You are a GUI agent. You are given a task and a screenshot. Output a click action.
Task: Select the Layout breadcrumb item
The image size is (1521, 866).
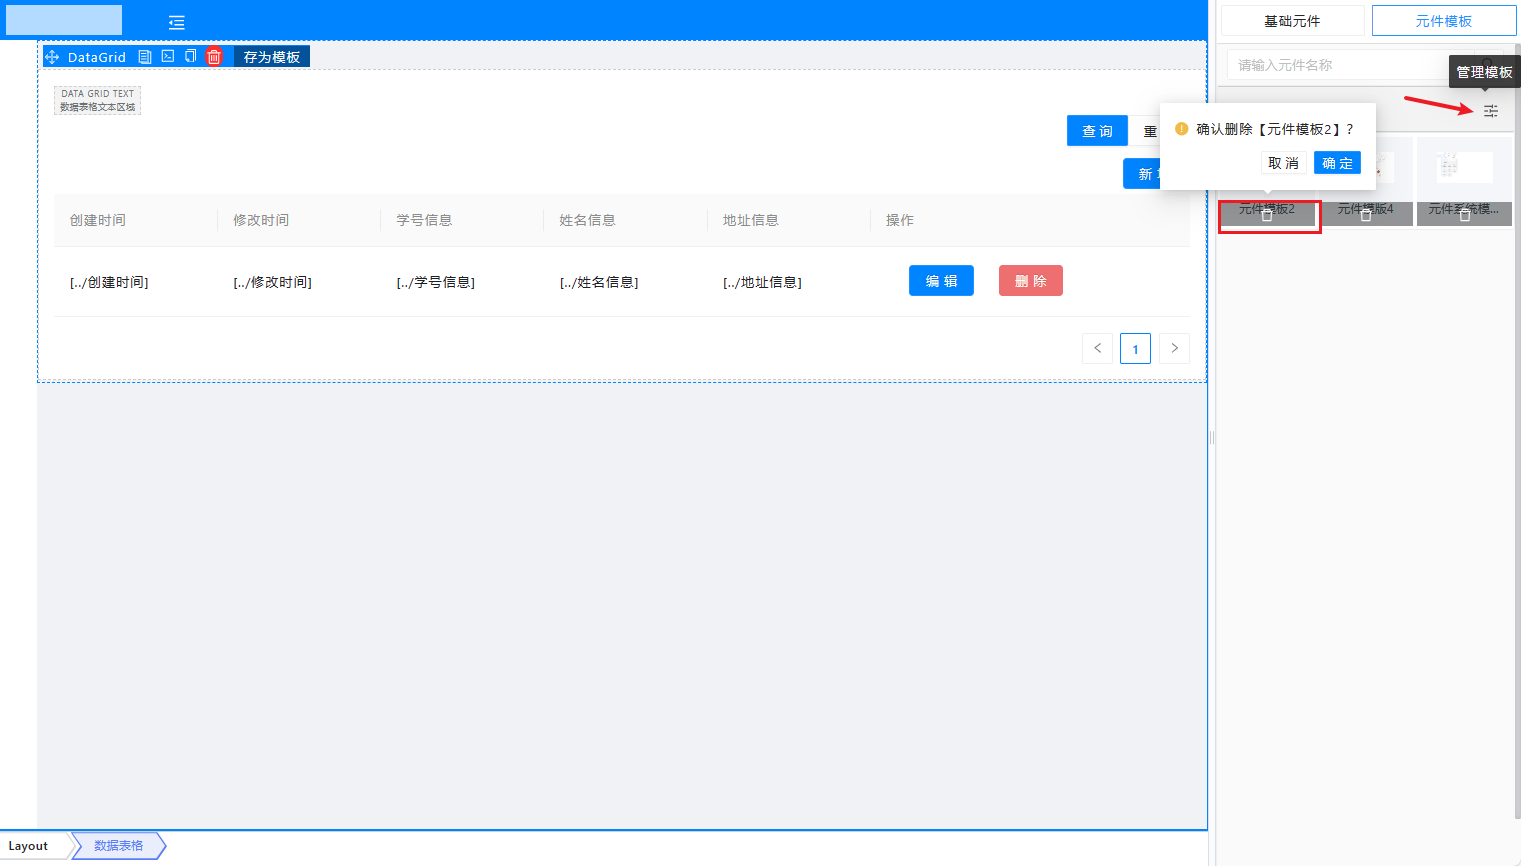[28, 846]
